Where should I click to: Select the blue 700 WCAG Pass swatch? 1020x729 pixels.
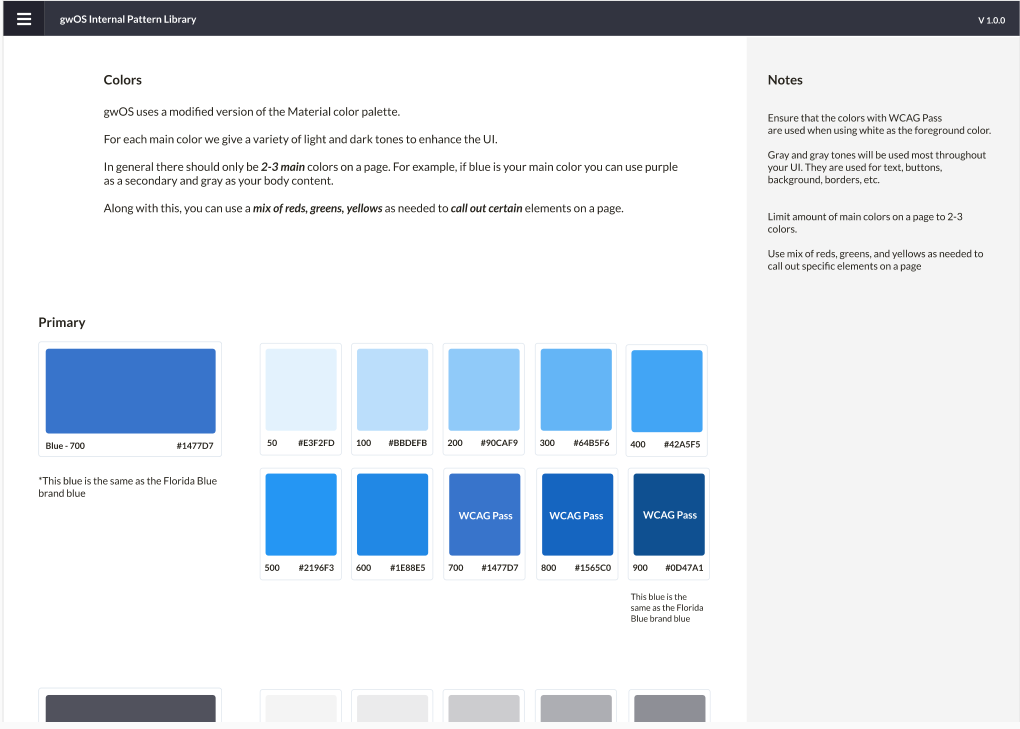485,514
